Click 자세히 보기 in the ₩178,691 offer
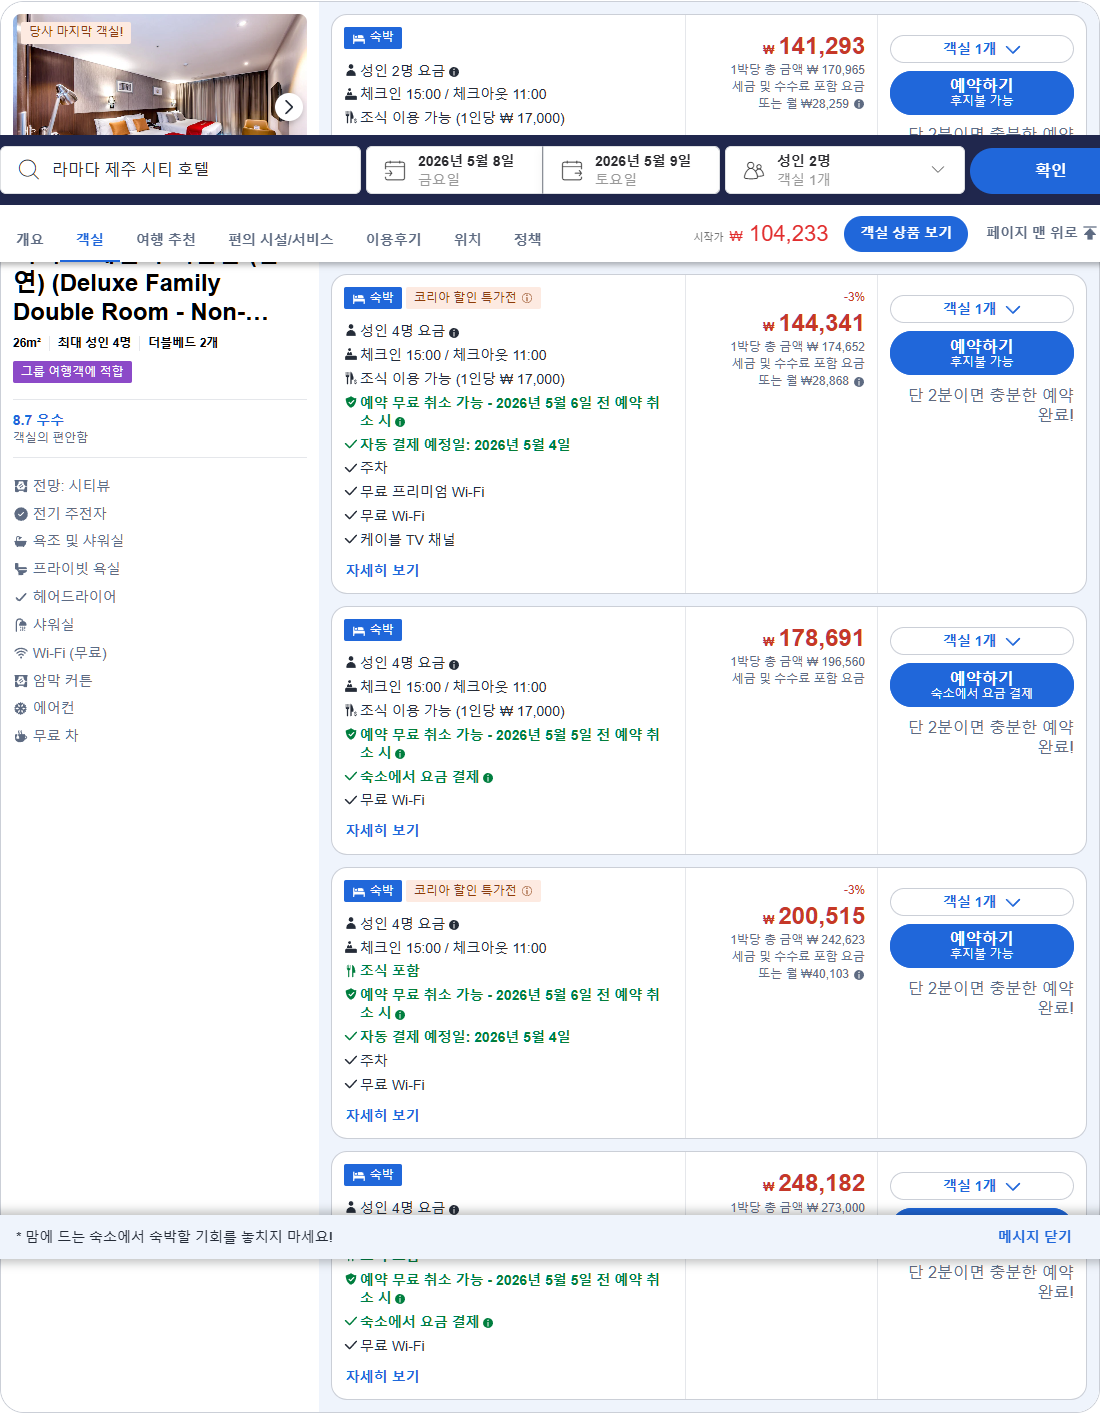Image resolution: width=1100 pixels, height=1414 pixels. pyautogui.click(x=383, y=831)
